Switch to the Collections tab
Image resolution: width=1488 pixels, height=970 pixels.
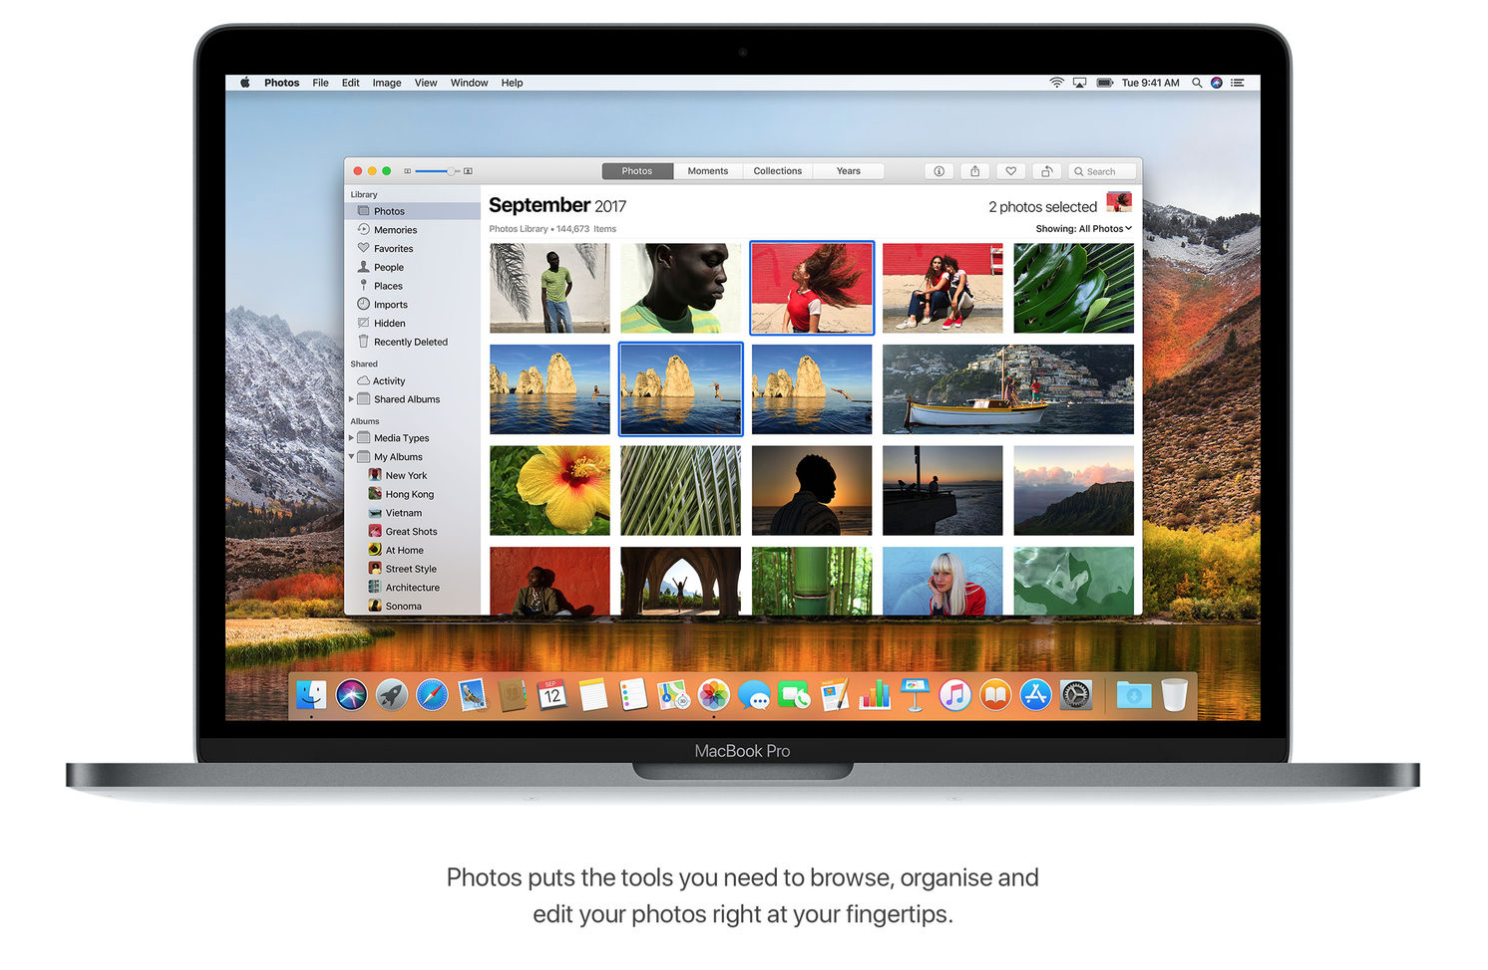point(777,171)
